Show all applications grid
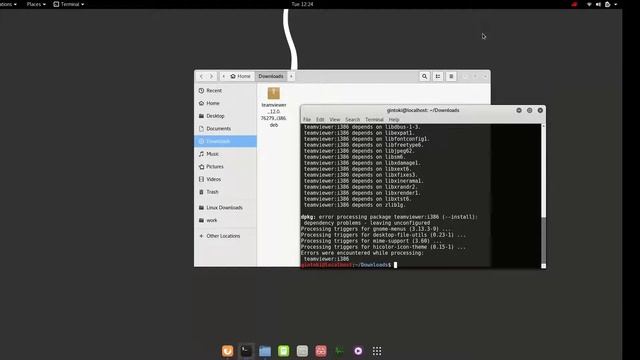 [377, 351]
